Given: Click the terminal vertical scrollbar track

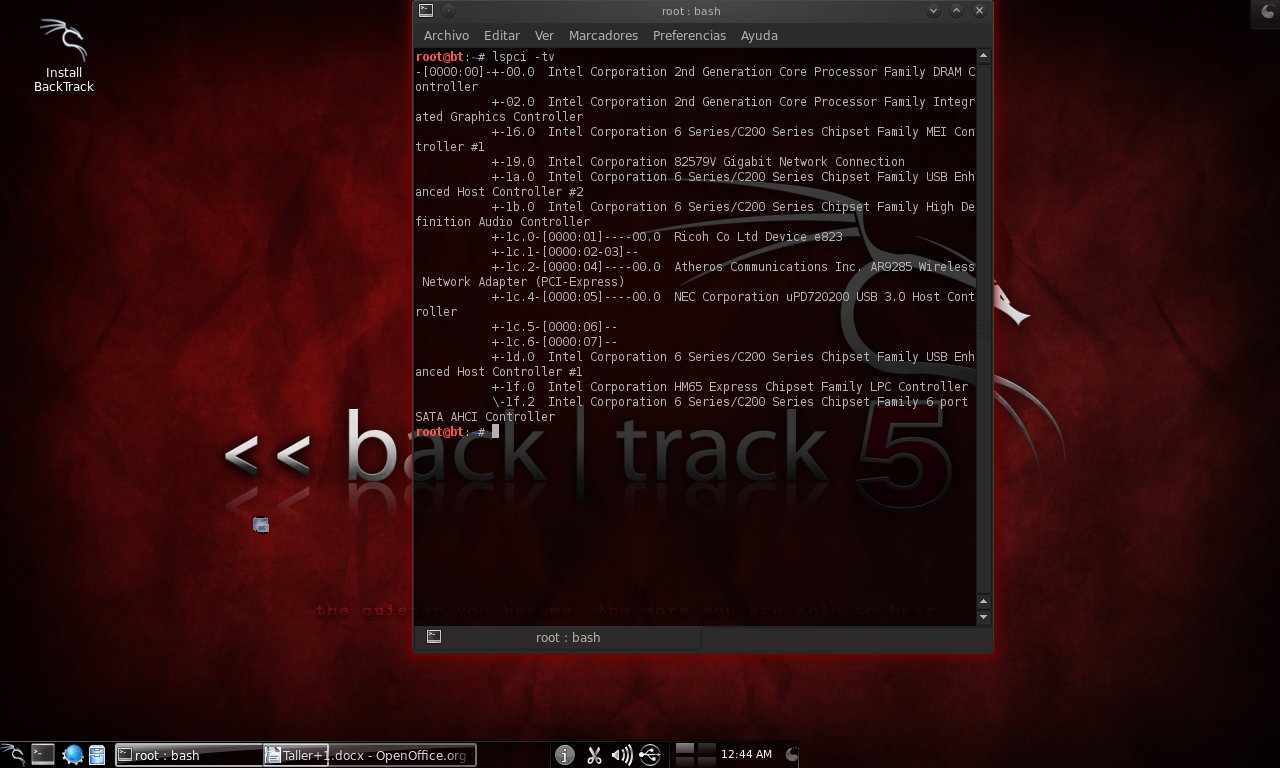Looking at the screenshot, I should [983, 330].
